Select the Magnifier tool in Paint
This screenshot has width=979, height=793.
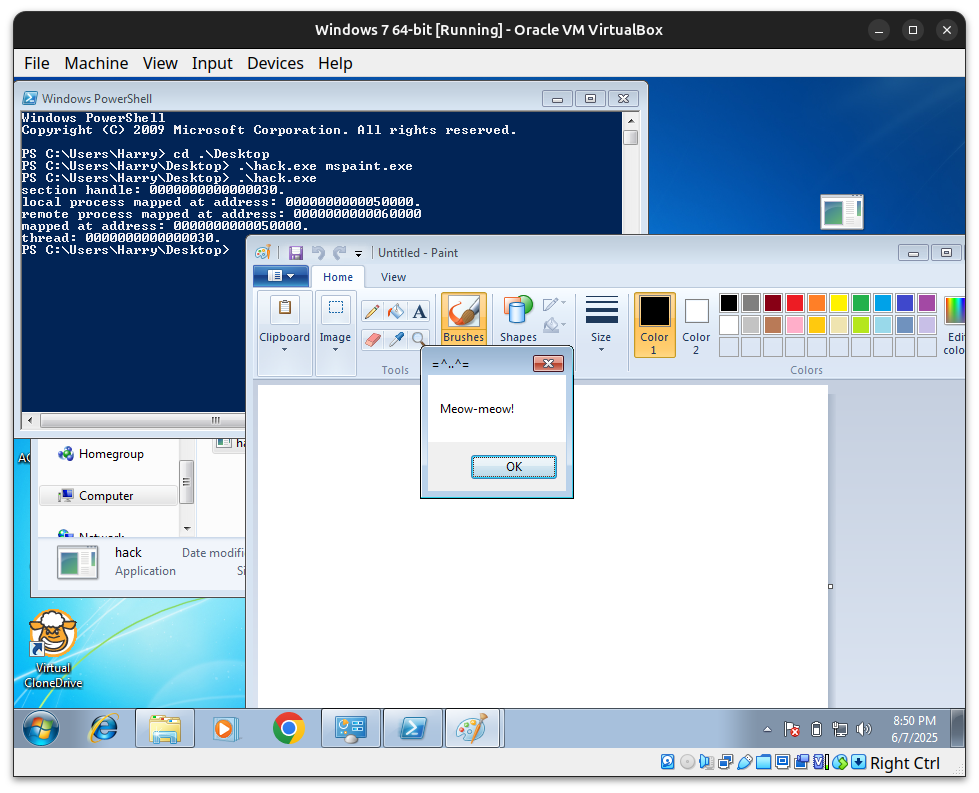(x=418, y=339)
